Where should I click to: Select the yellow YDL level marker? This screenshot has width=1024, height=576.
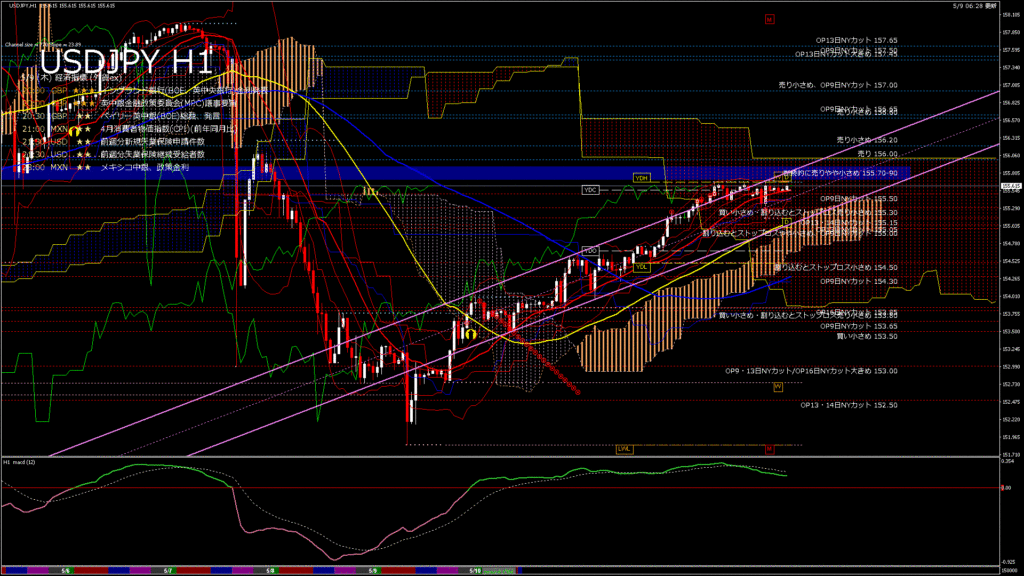(x=641, y=267)
